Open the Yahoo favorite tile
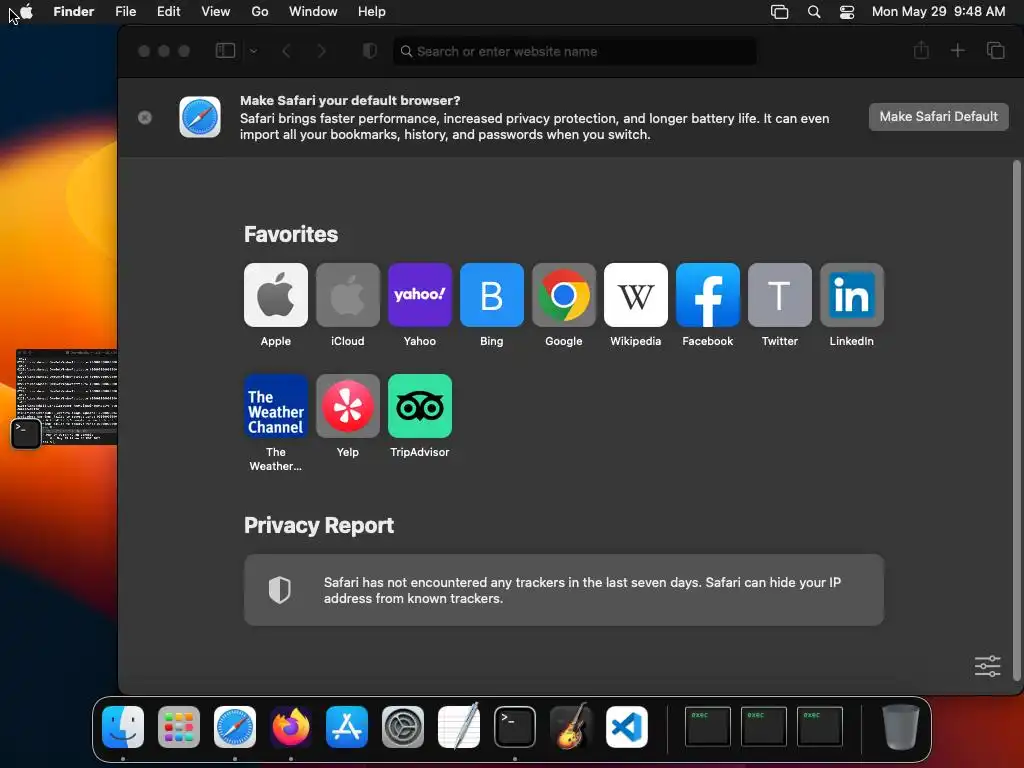Viewport: 1024px width, 768px height. click(419, 295)
